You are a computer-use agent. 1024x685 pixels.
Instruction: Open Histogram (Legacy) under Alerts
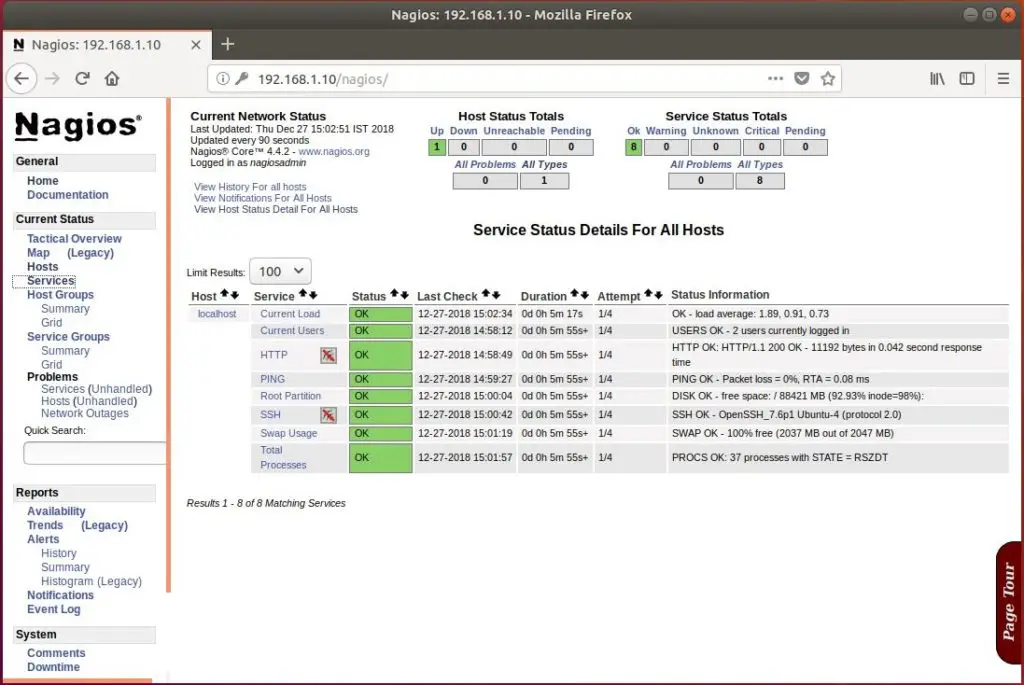(91, 581)
